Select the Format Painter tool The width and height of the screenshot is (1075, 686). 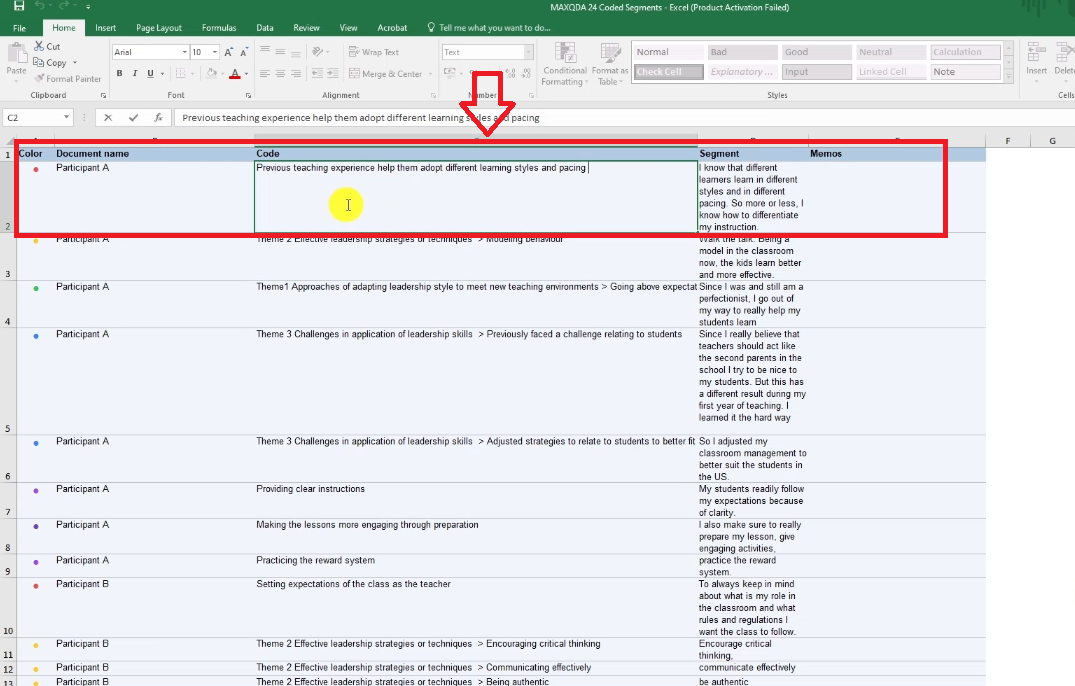67,79
